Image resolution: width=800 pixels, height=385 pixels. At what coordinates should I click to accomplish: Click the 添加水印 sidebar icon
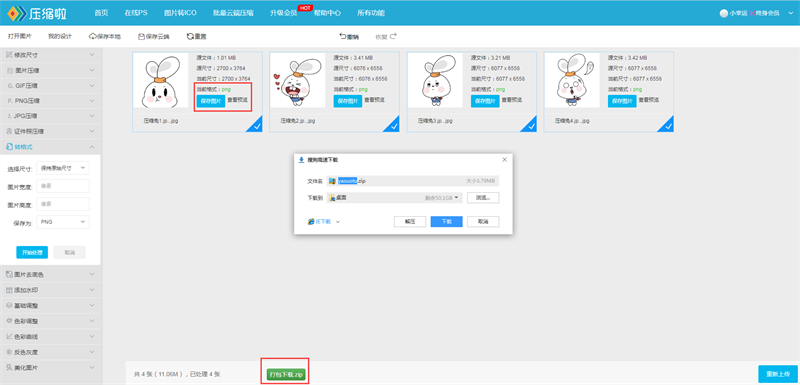9,290
